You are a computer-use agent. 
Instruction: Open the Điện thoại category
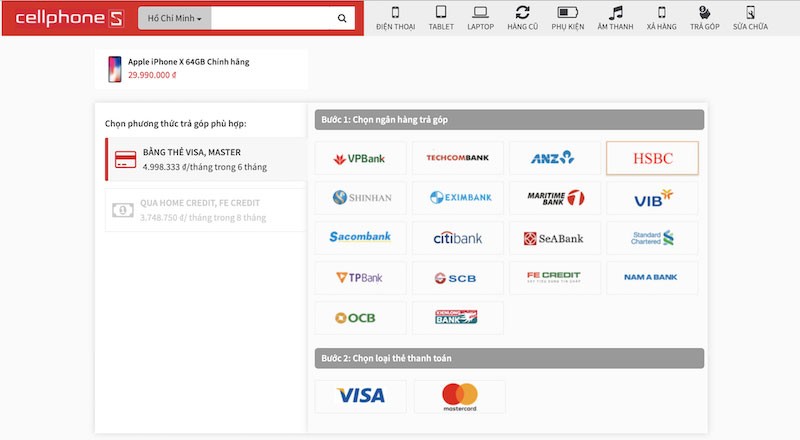pyautogui.click(x=395, y=18)
